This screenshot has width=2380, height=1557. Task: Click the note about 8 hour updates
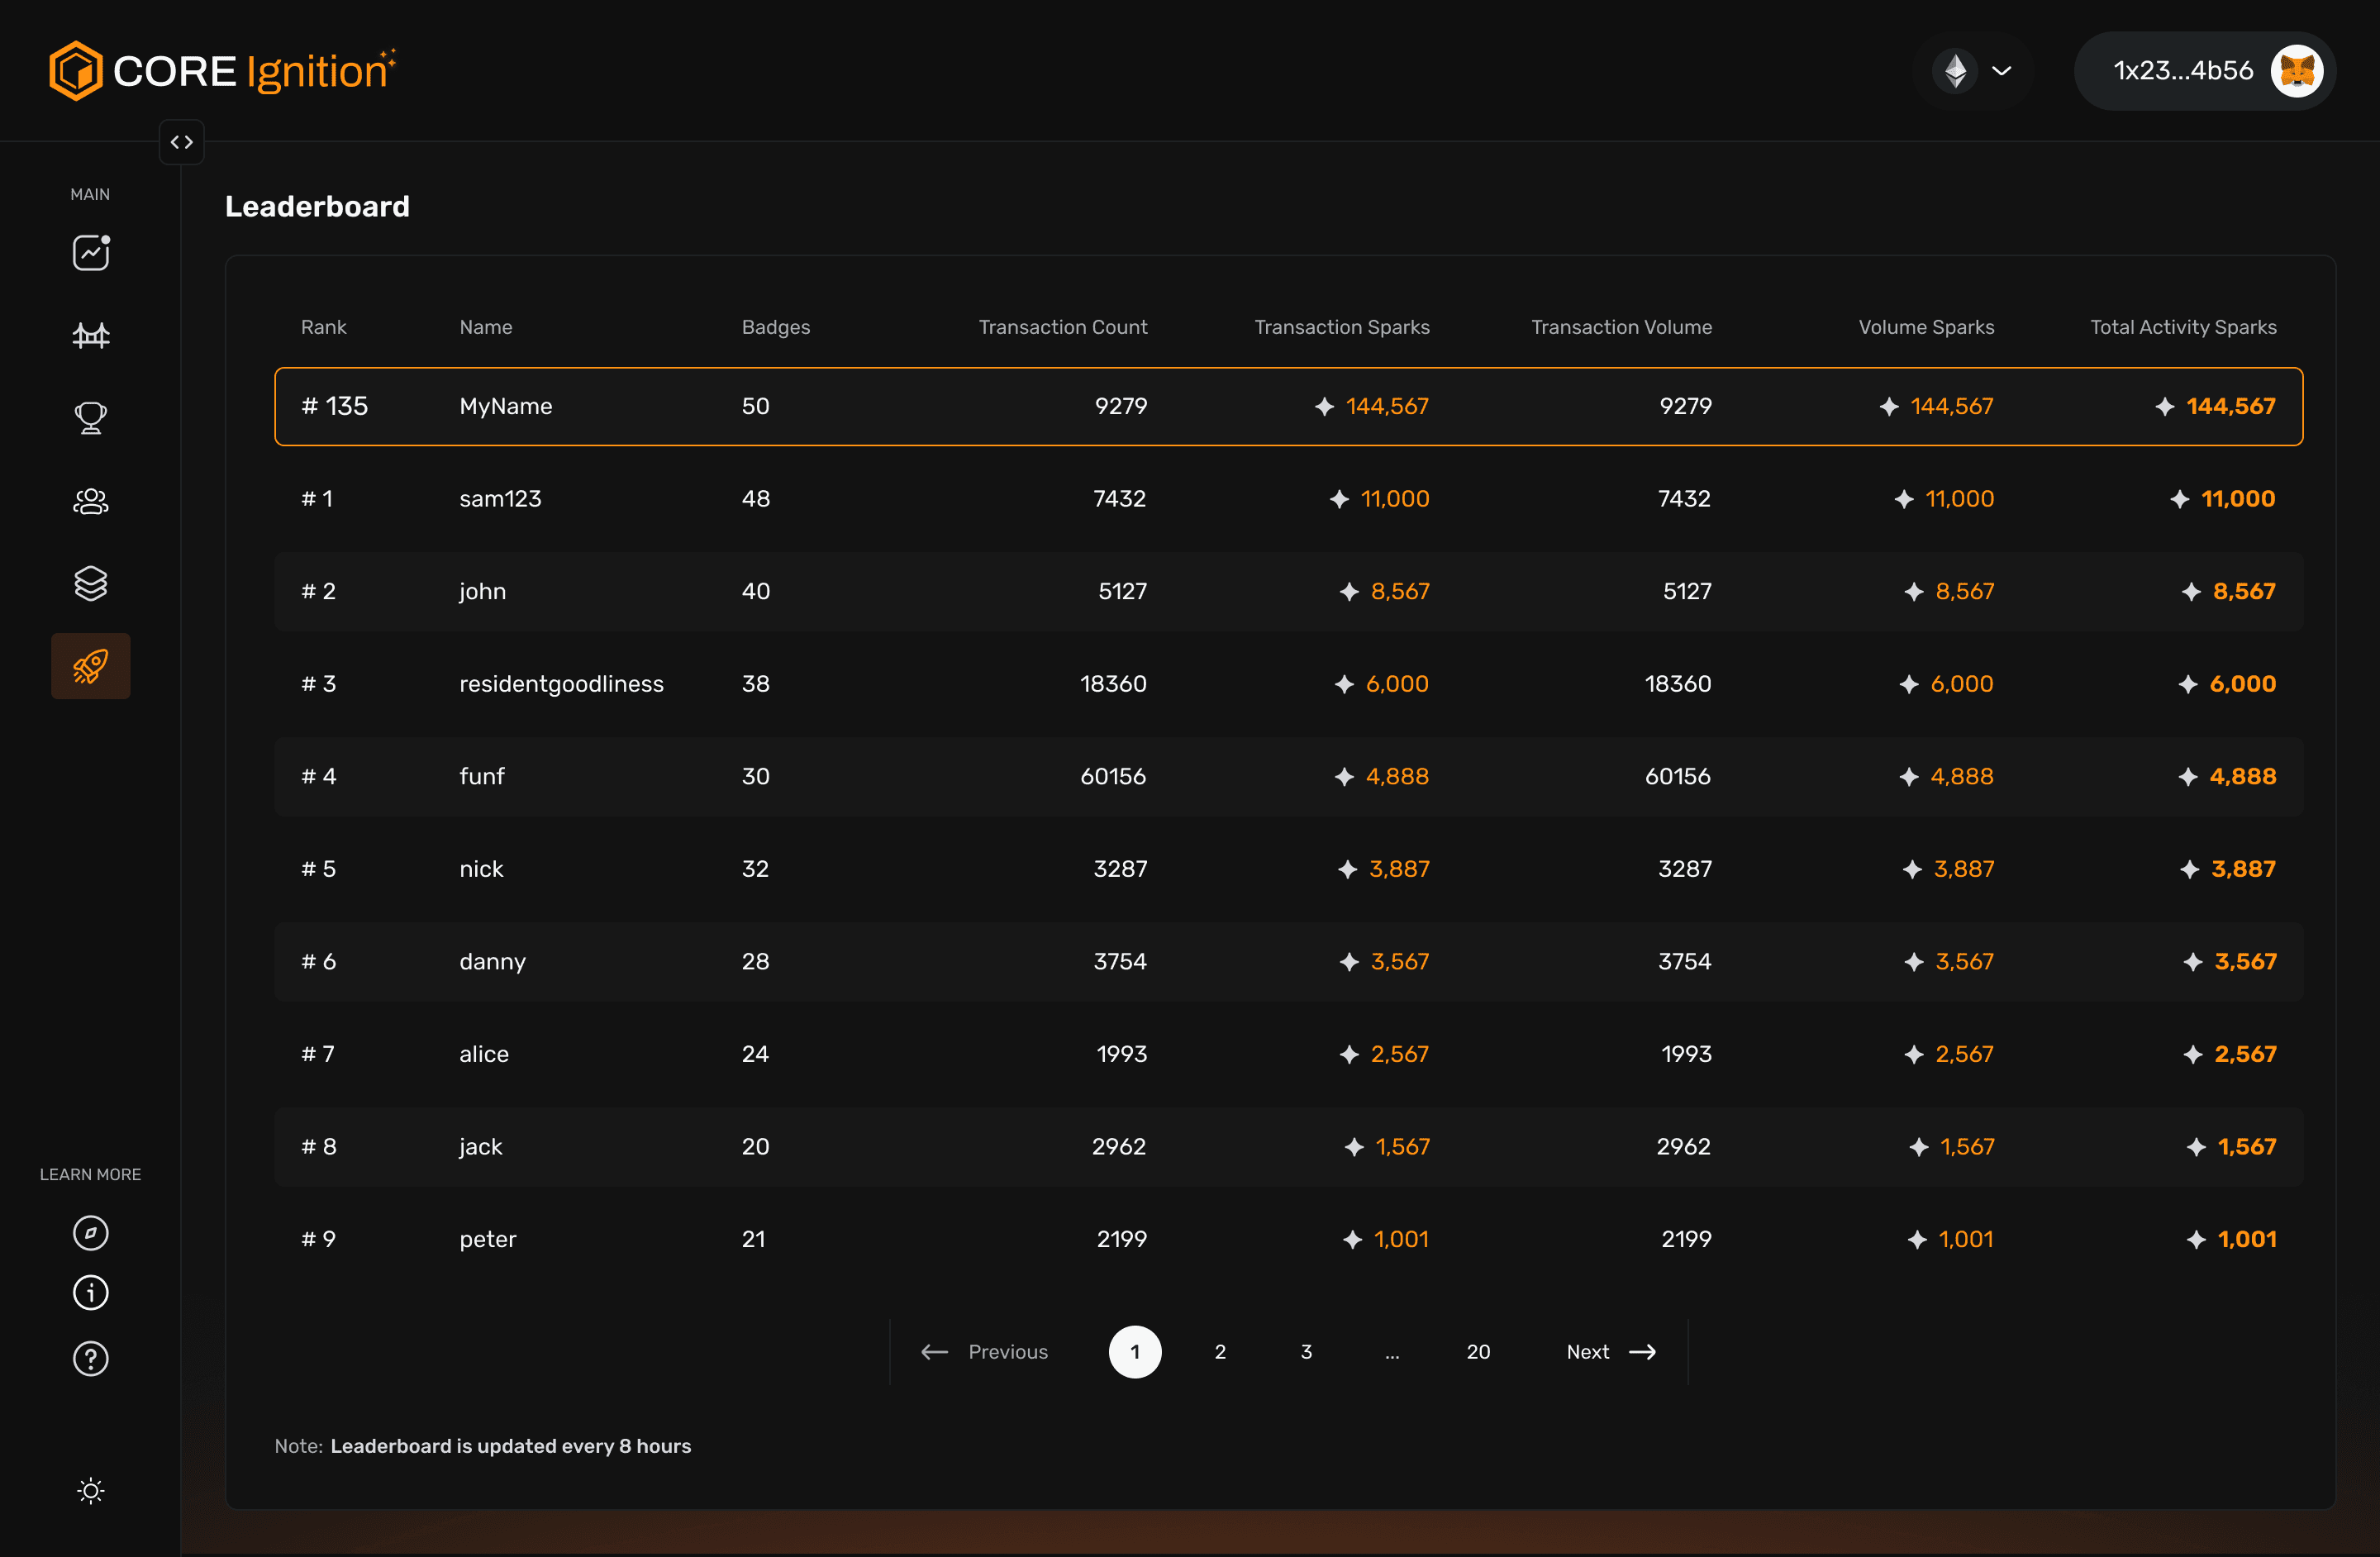(x=483, y=1446)
